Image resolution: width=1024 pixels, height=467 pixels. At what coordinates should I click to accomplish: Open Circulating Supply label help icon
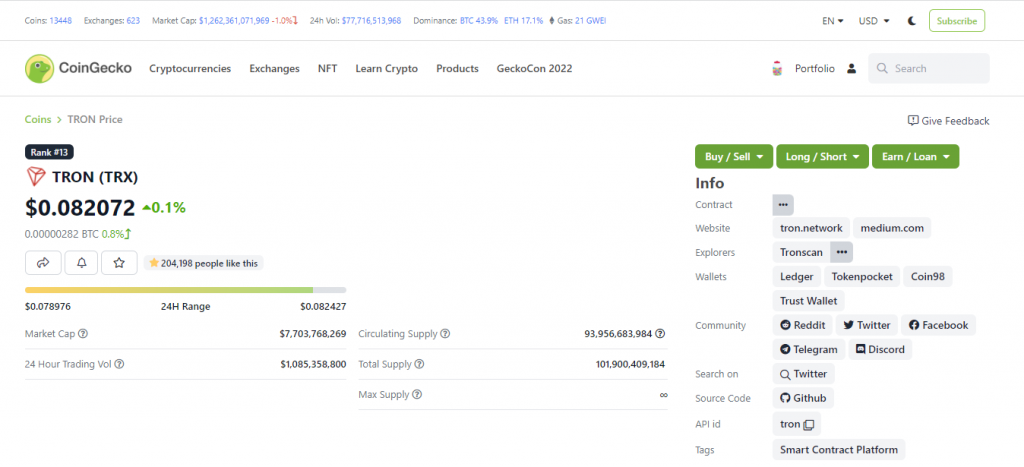click(445, 334)
